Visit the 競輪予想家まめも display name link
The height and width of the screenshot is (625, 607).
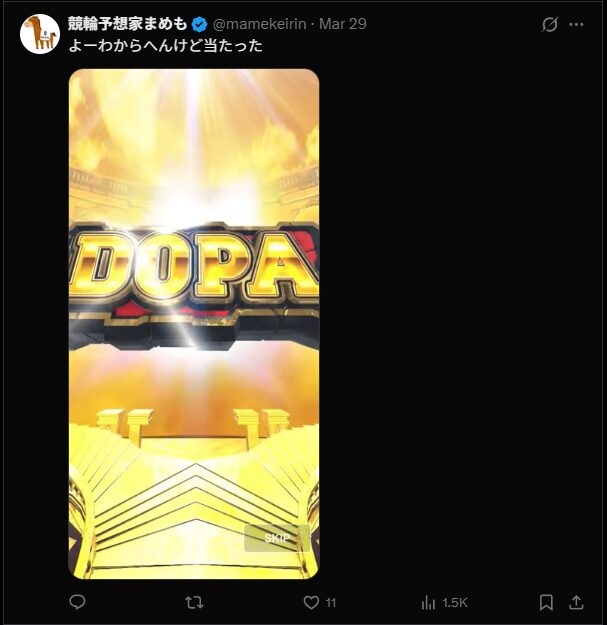(127, 24)
